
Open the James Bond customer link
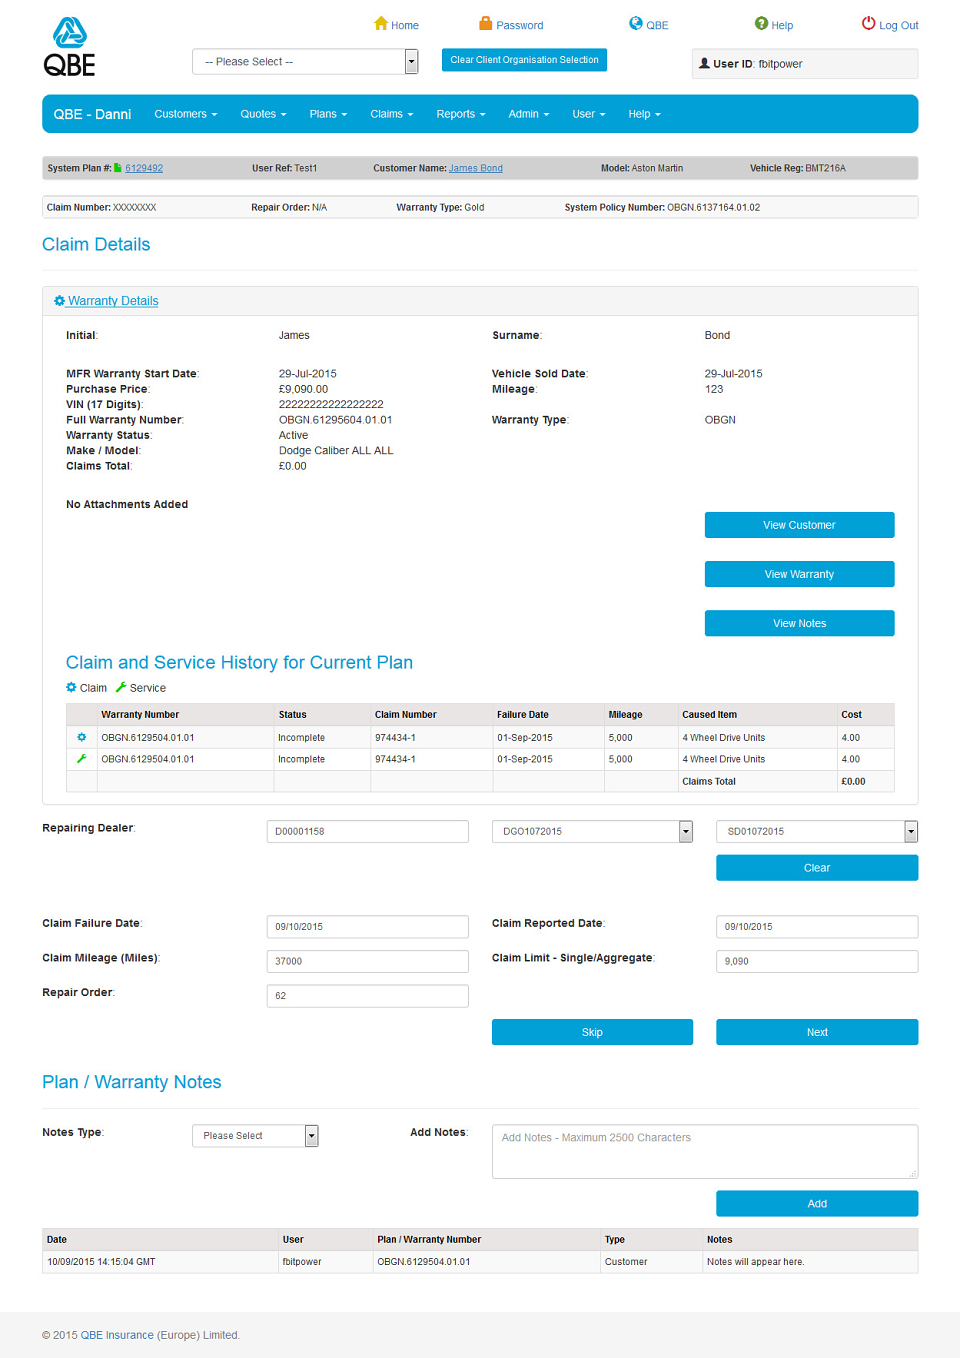tap(476, 168)
